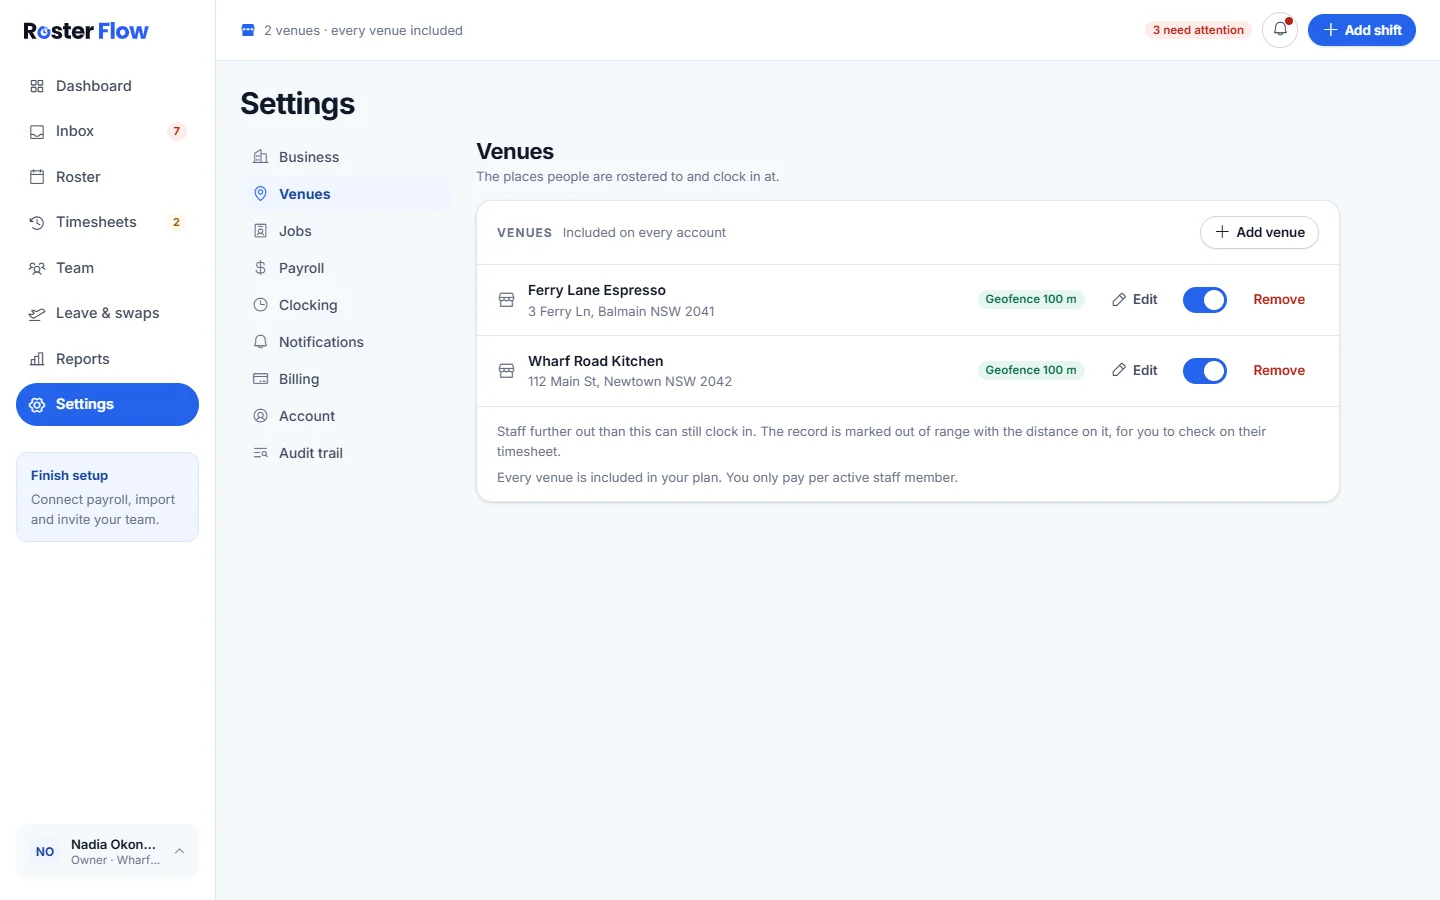
Task: Remove Wharf Road Kitchen venue
Action: [x=1279, y=370]
